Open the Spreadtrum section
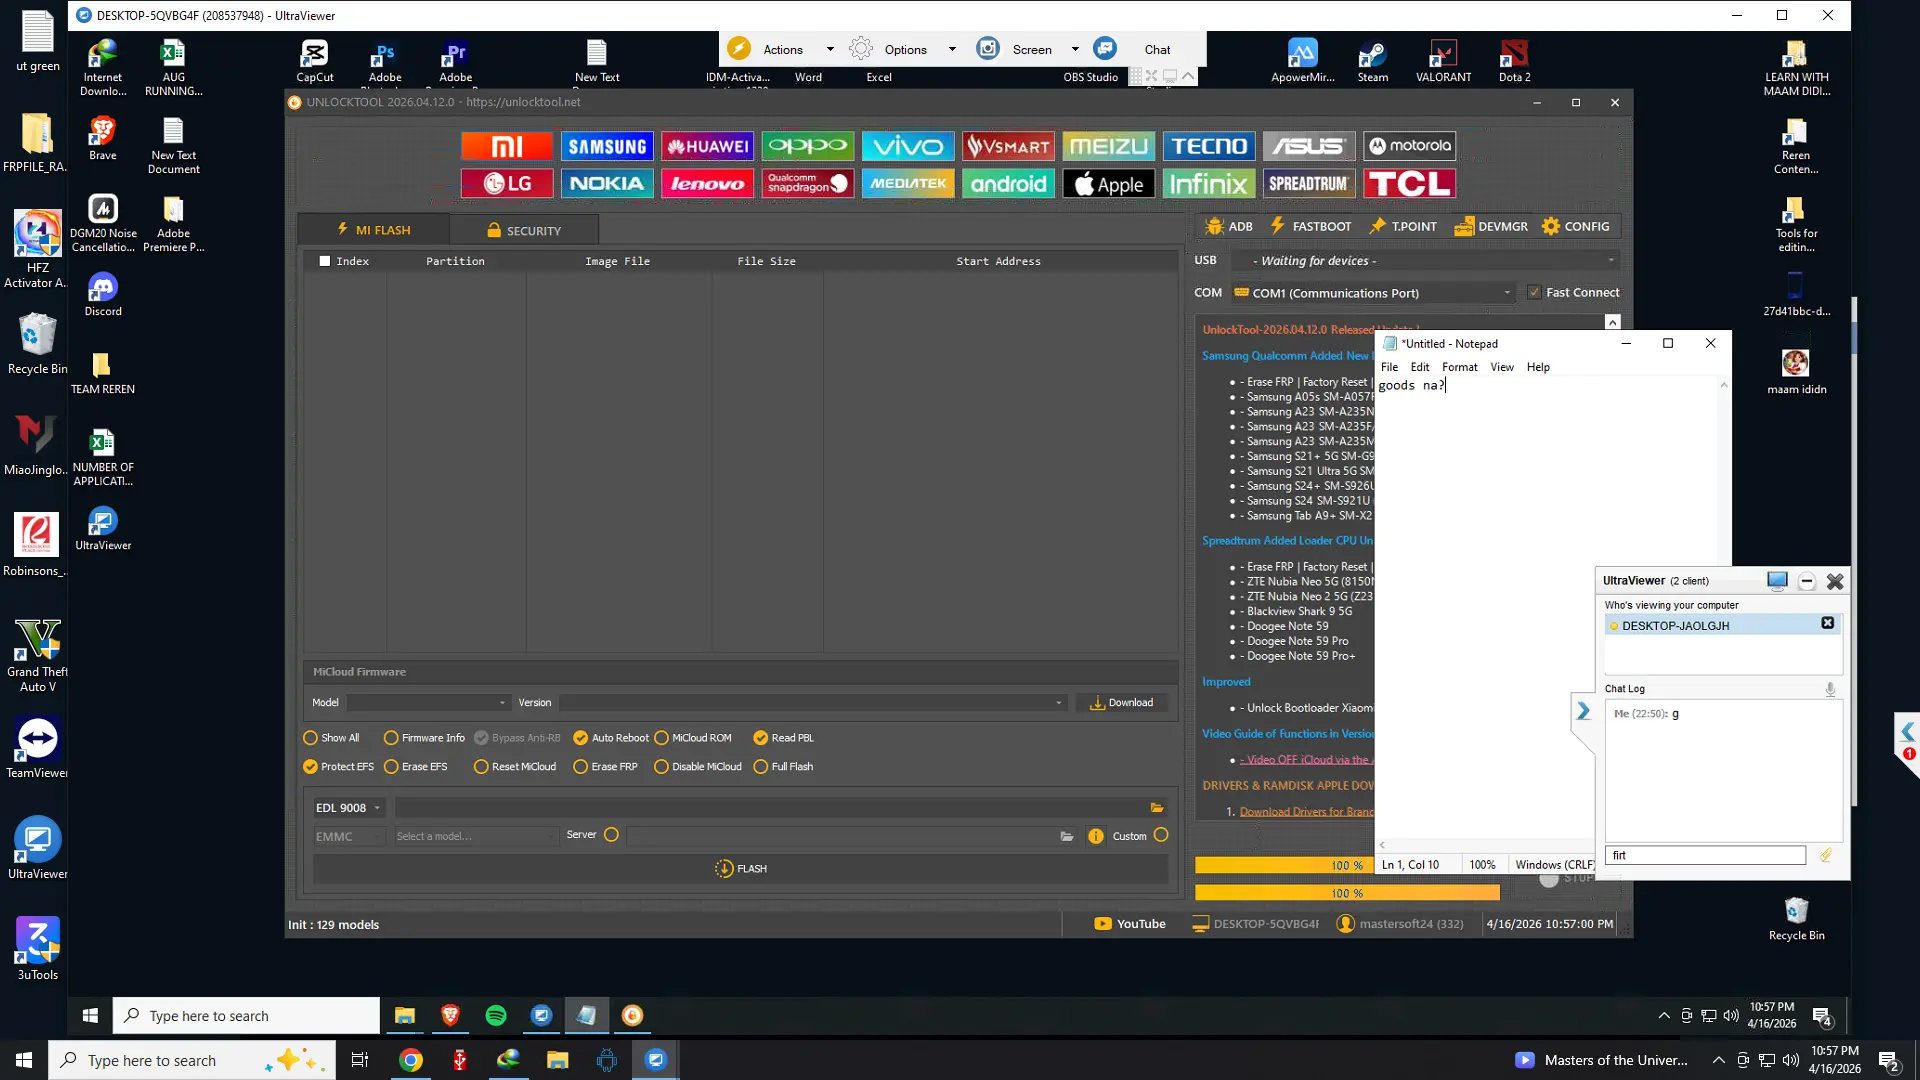 (1308, 184)
